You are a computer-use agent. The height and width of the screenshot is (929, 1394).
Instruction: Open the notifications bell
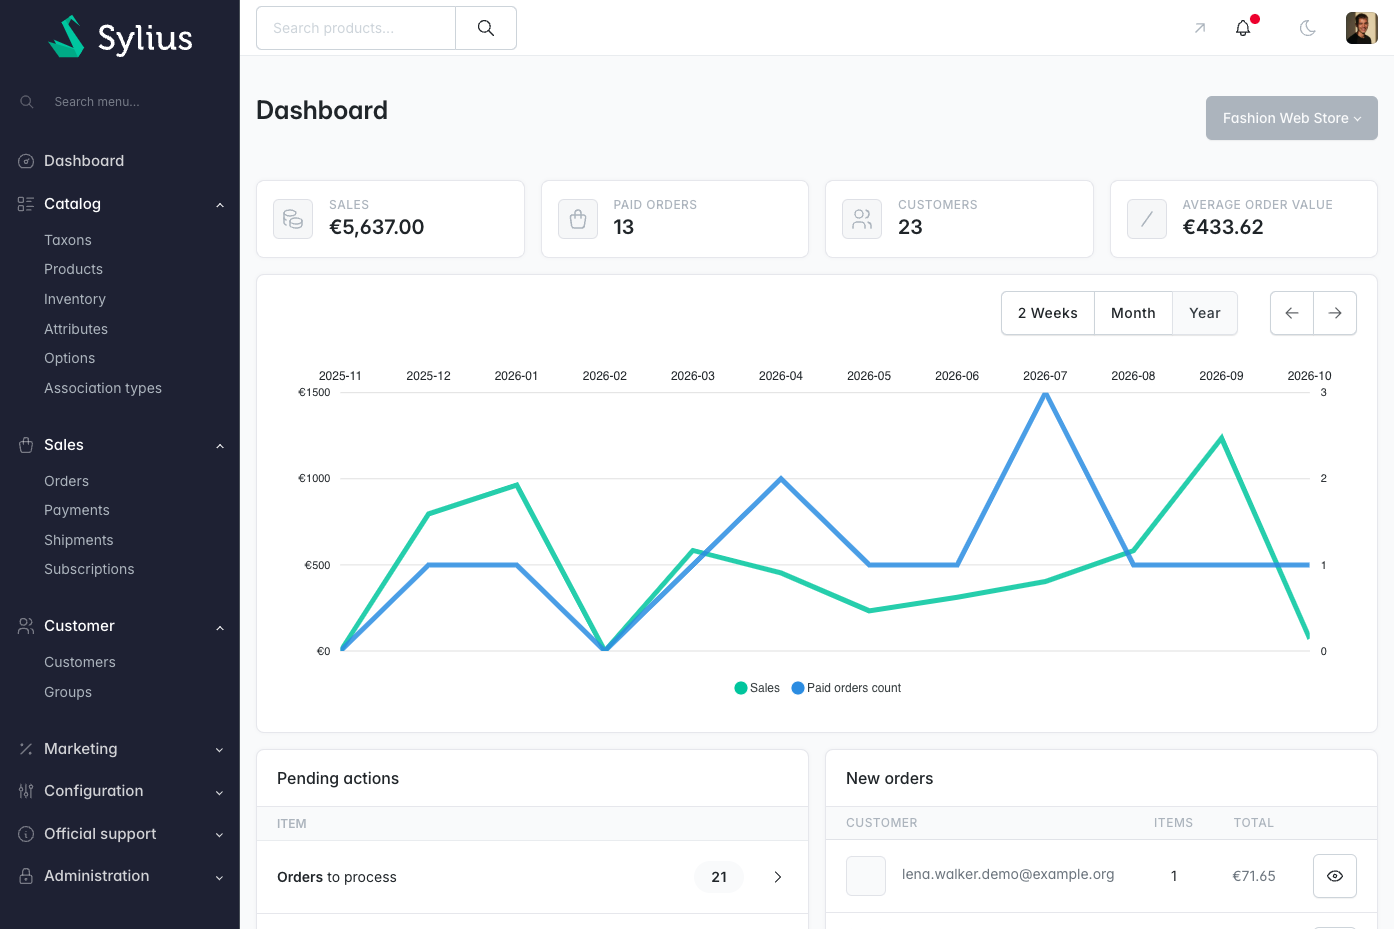[x=1243, y=28]
